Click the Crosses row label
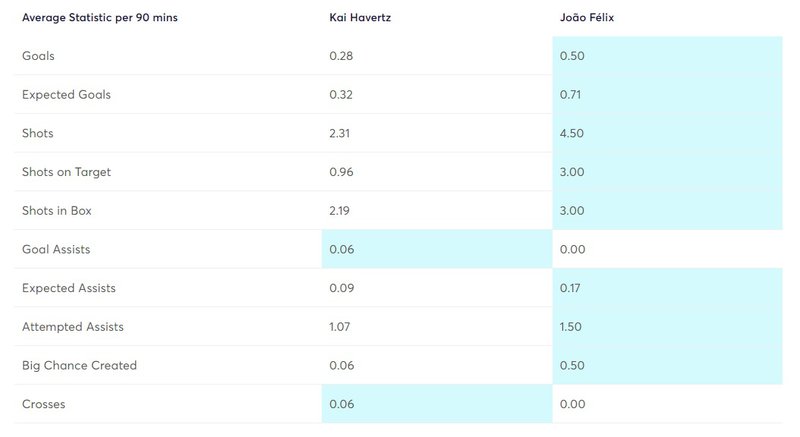Viewport: 800px width, 437px height. (43, 403)
